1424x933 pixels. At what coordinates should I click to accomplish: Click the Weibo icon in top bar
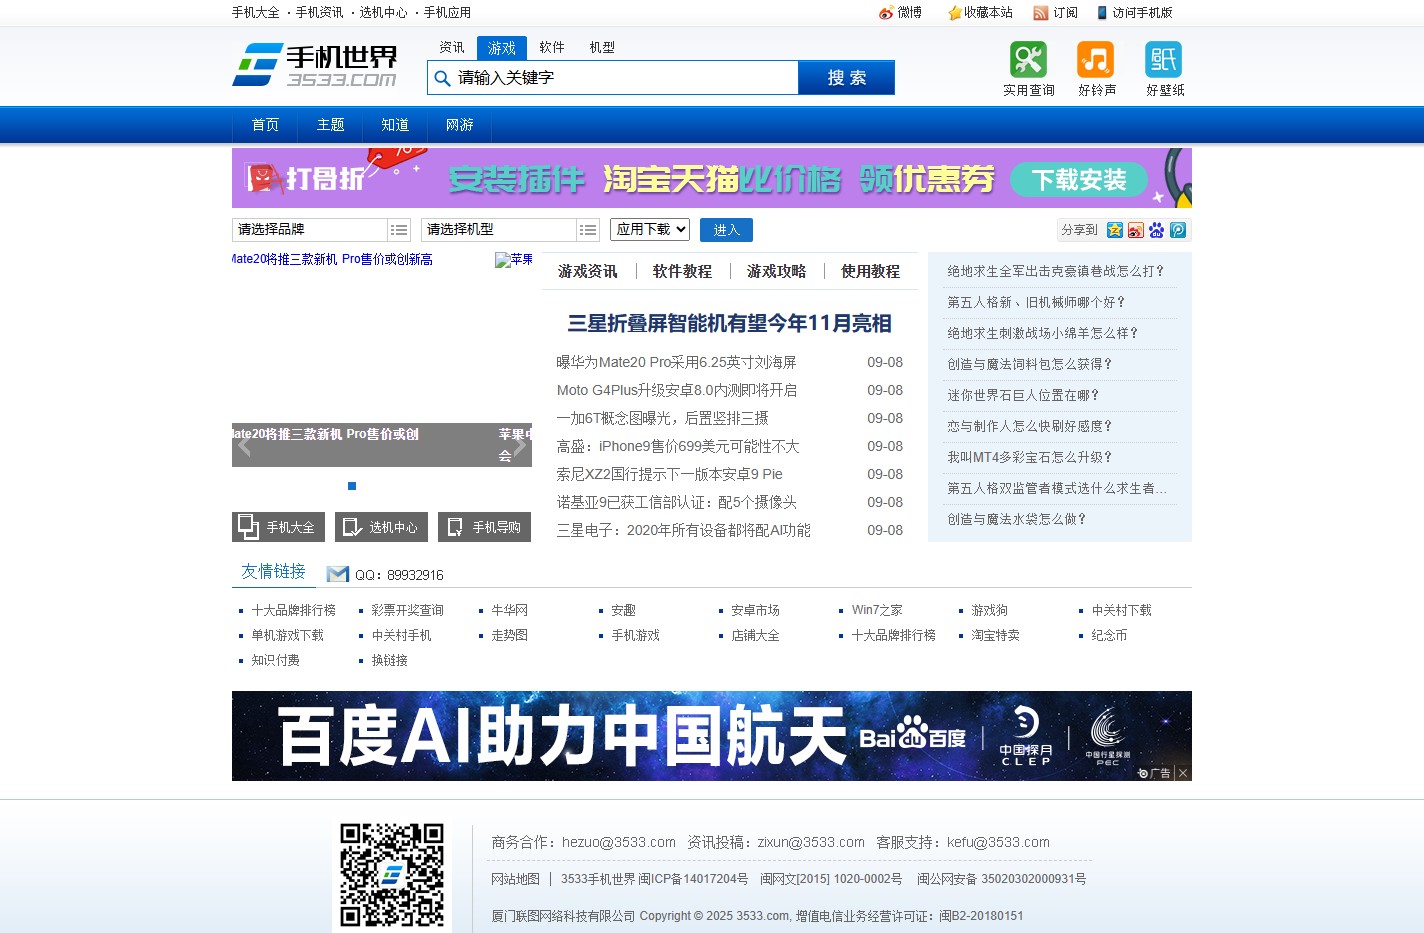click(x=886, y=13)
